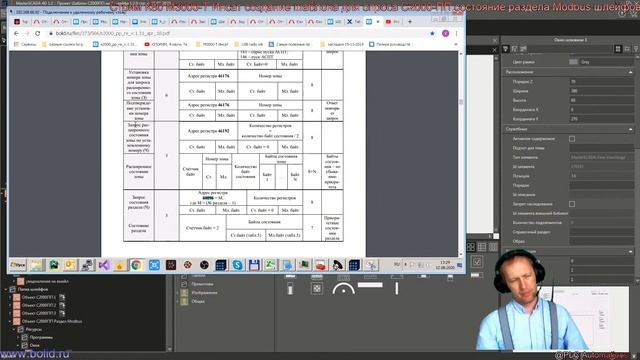
Task: Edit the Порядок Z value field
Action: [602, 82]
